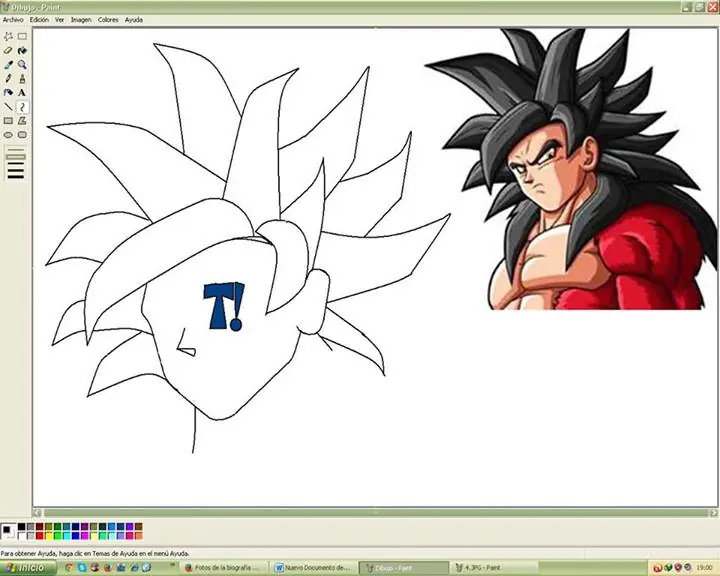Pick the bright red color swatch

coord(39,536)
